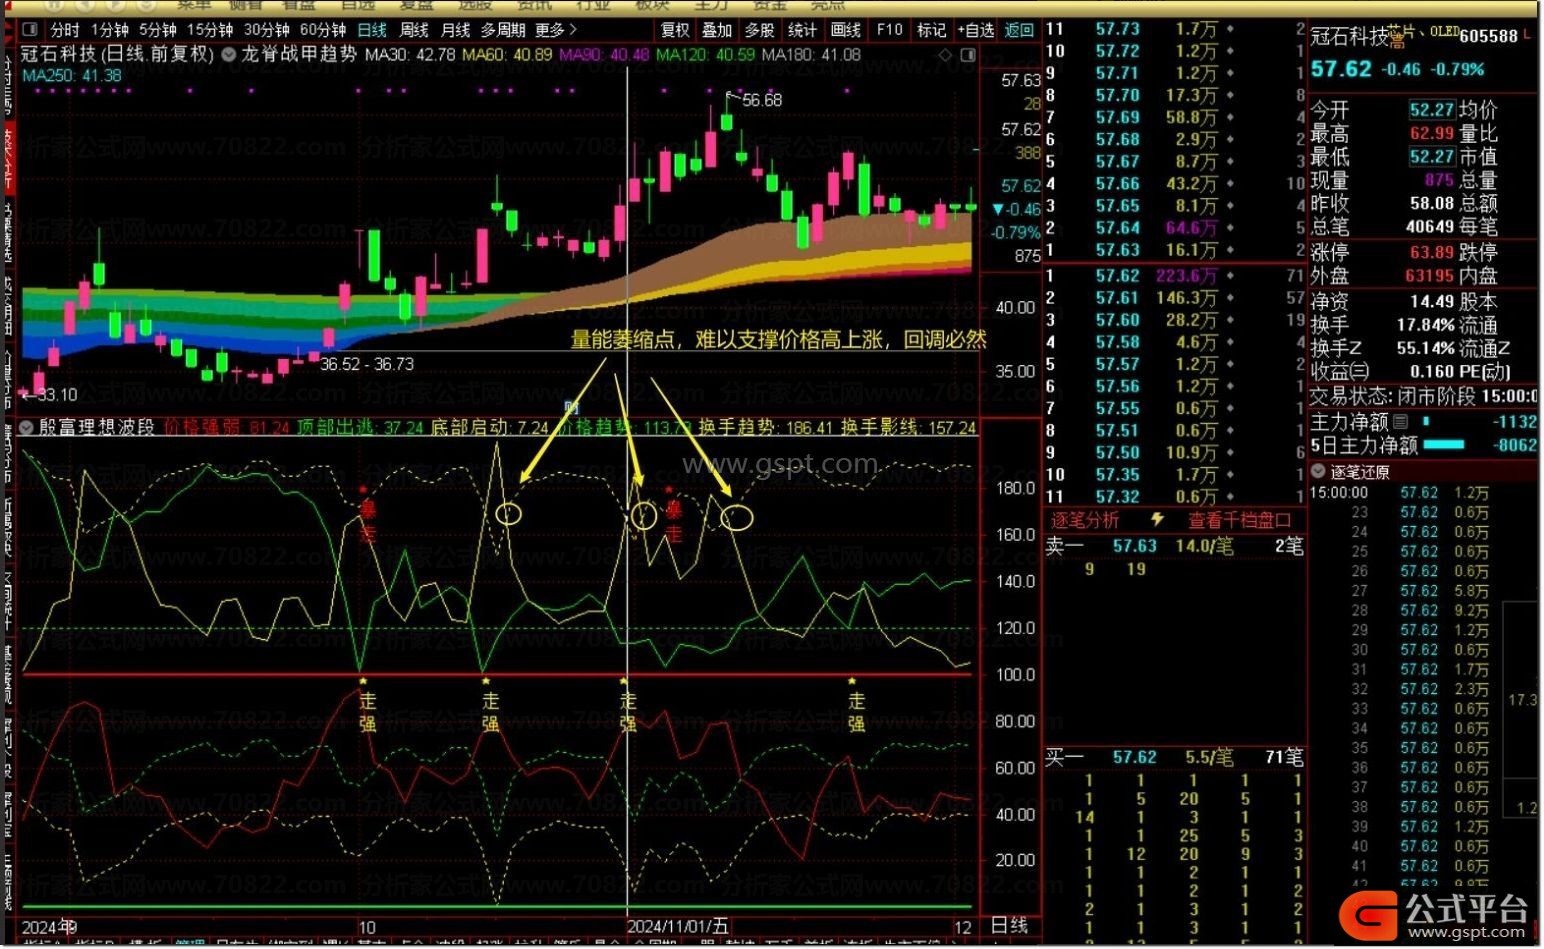Open 查看千档盘口 order book link
The width and height of the screenshot is (1544, 949).
[x=1240, y=520]
